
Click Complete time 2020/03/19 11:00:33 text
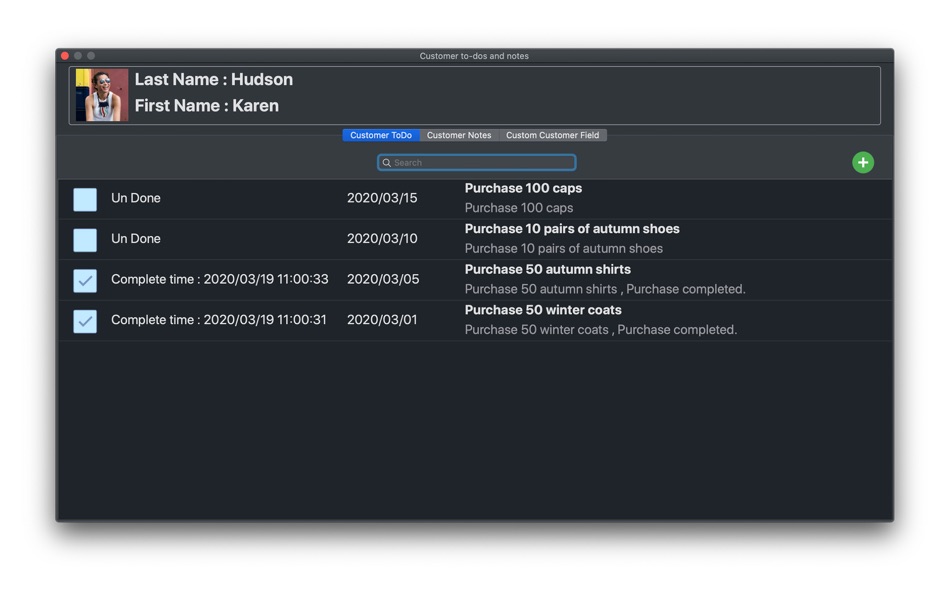[x=219, y=279]
